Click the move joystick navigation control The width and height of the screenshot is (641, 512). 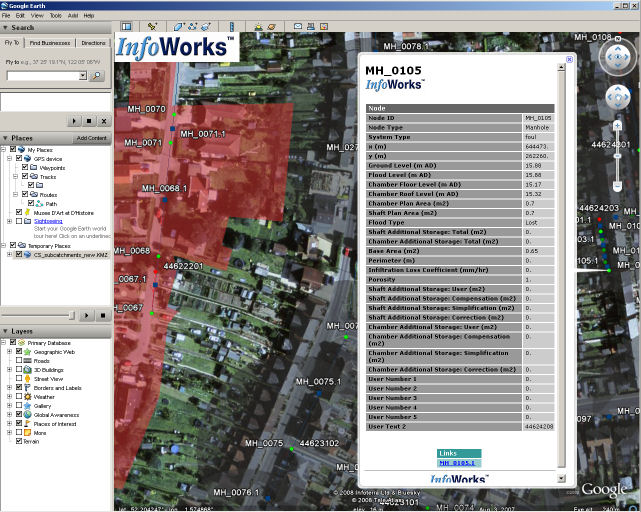point(618,97)
